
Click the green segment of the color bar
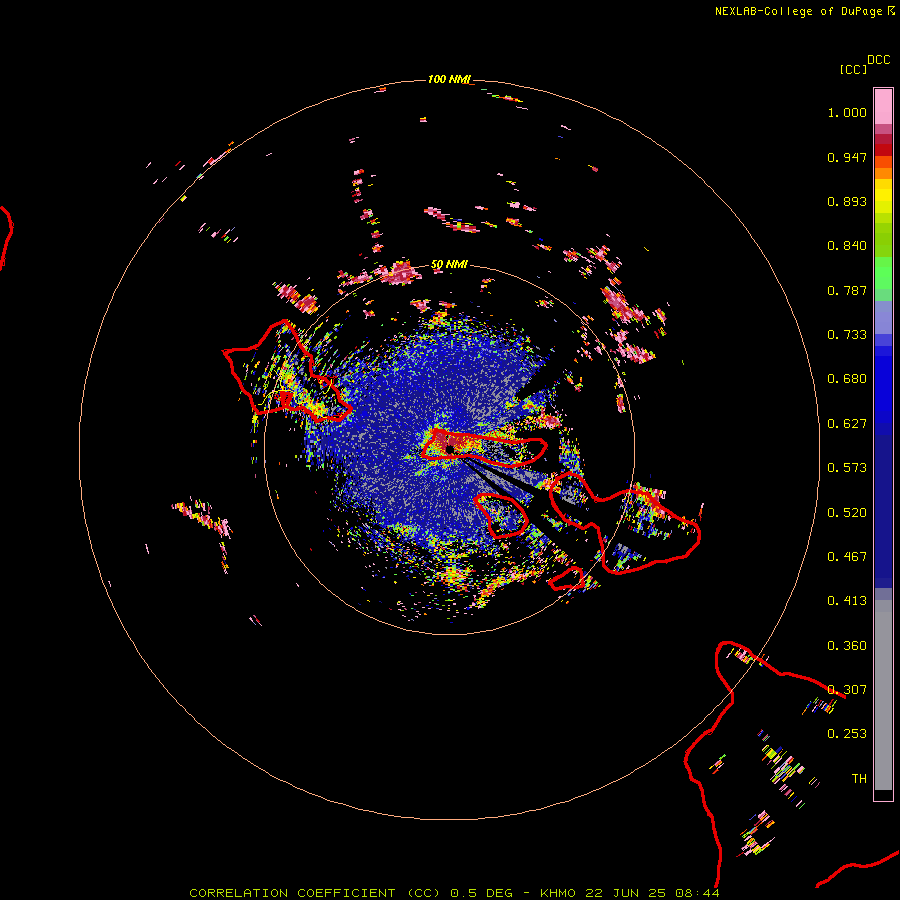(883, 273)
